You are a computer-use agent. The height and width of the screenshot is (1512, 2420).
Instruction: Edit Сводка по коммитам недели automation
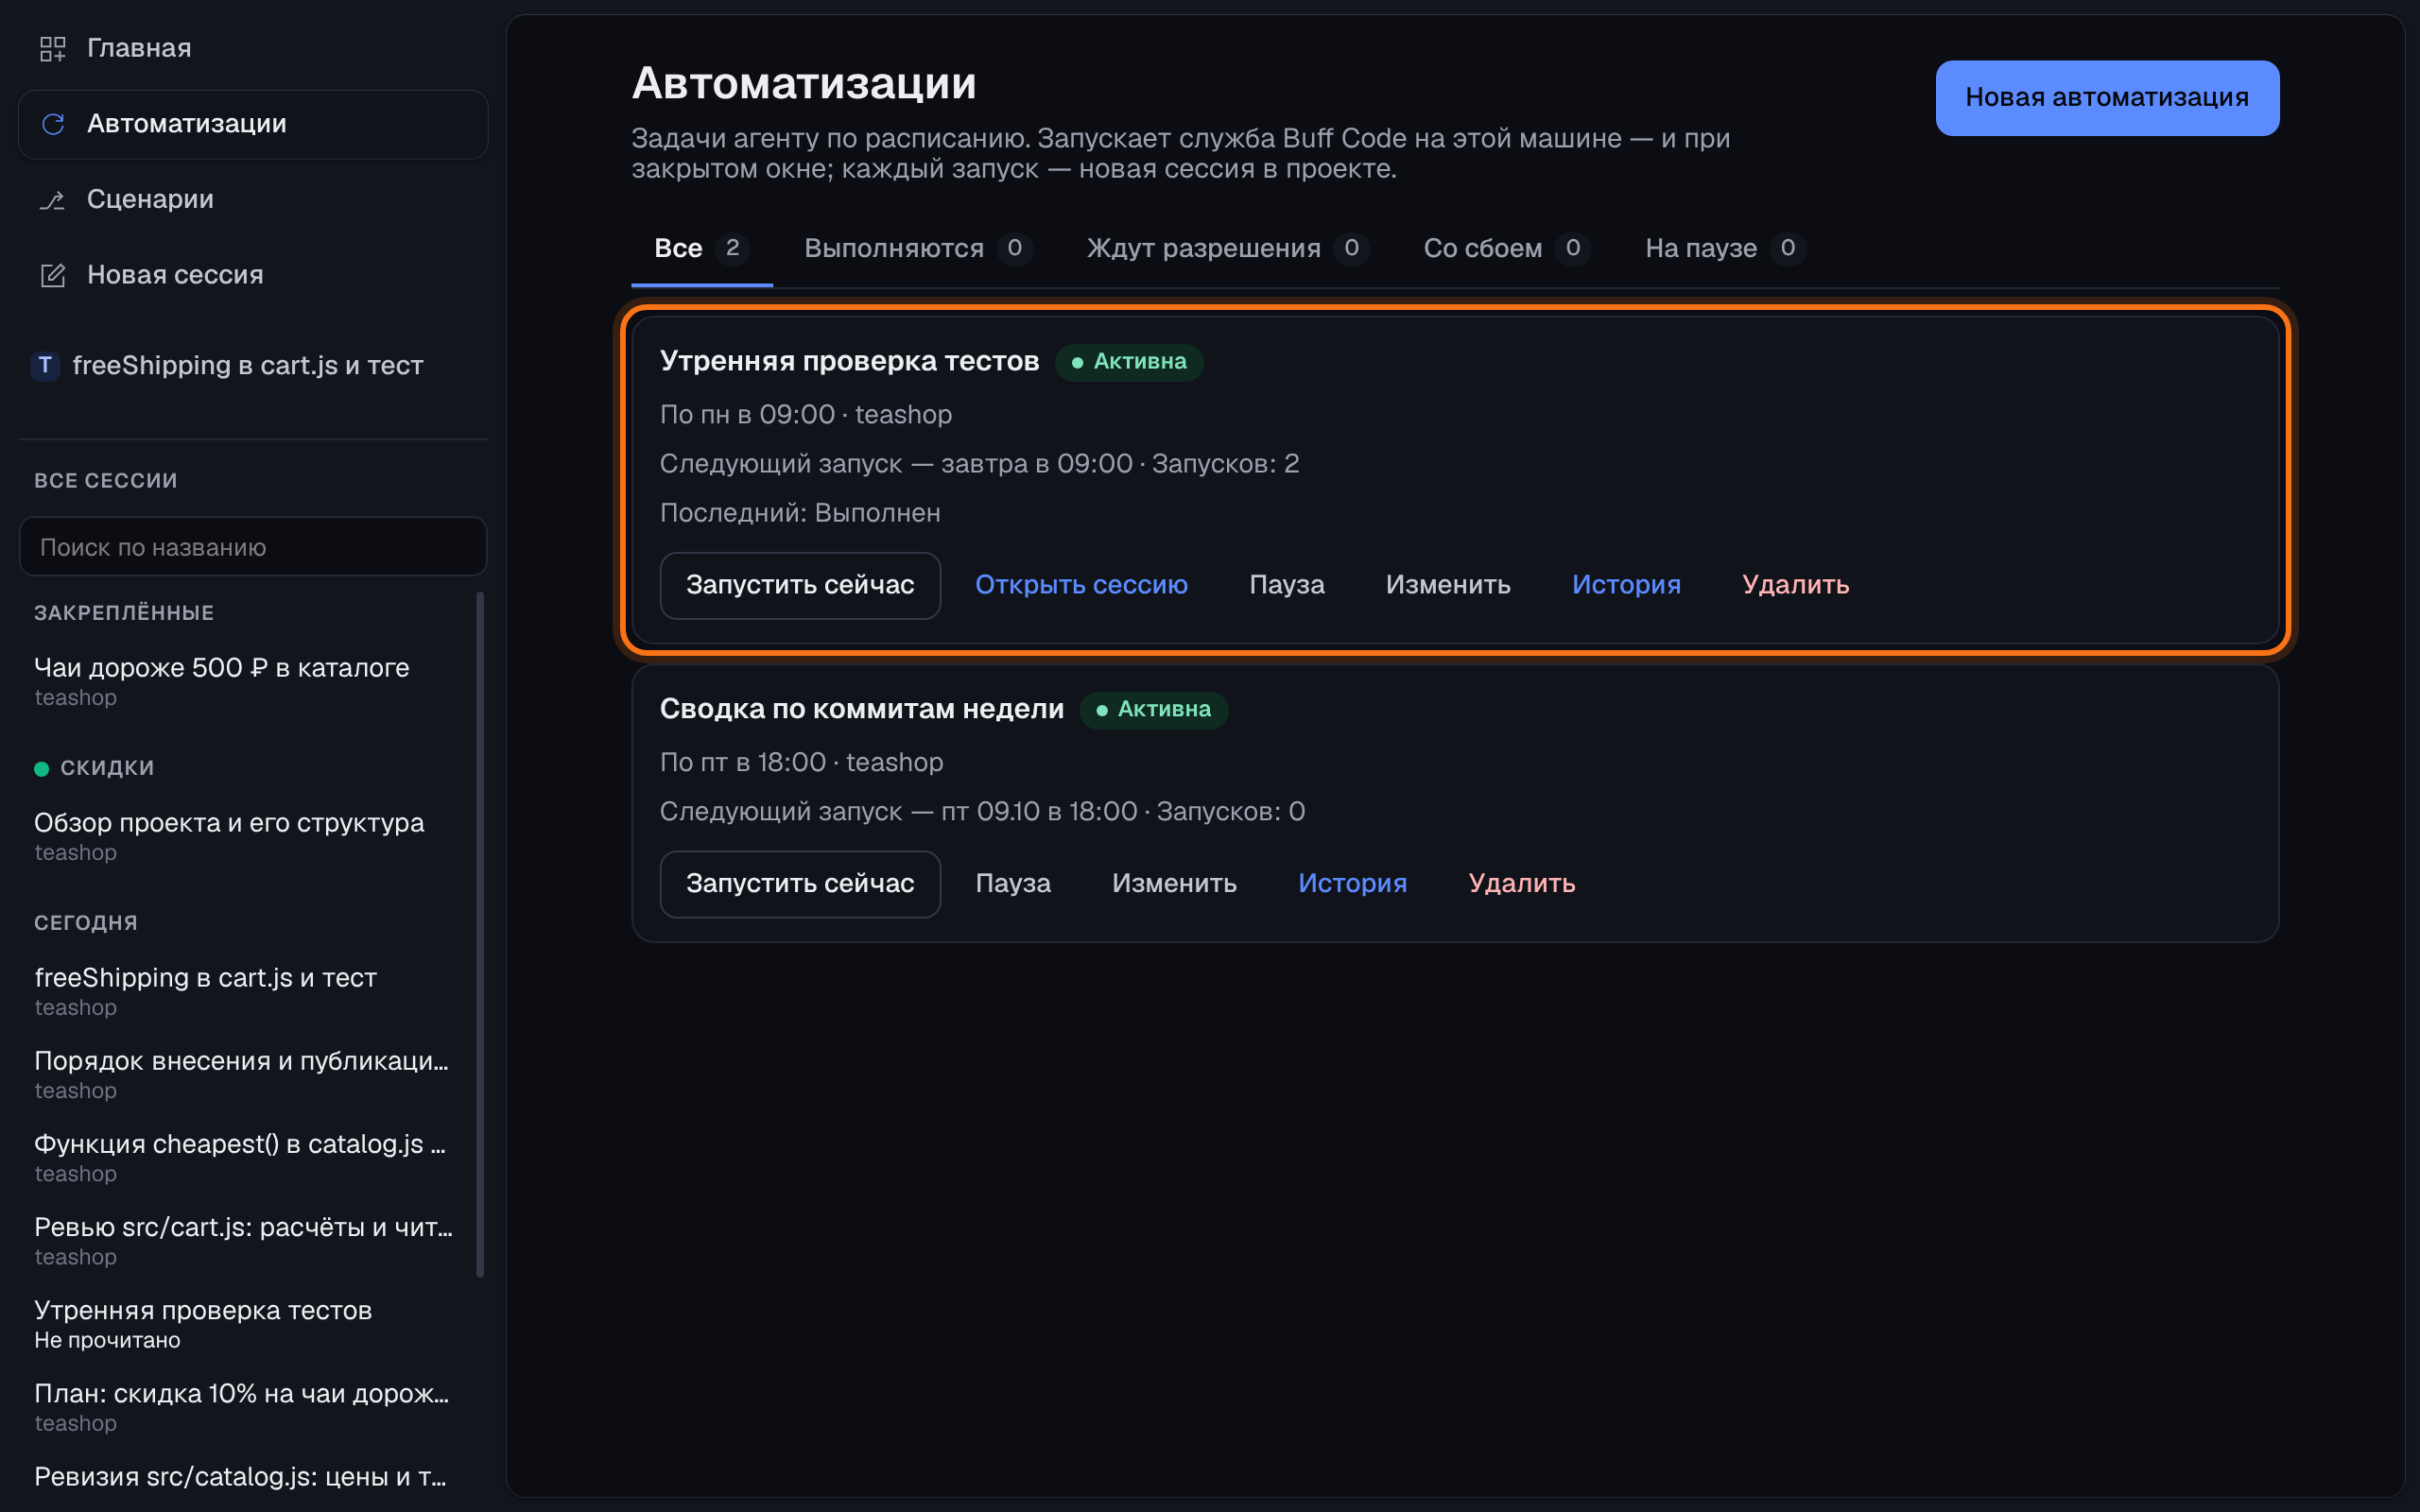click(x=1174, y=884)
